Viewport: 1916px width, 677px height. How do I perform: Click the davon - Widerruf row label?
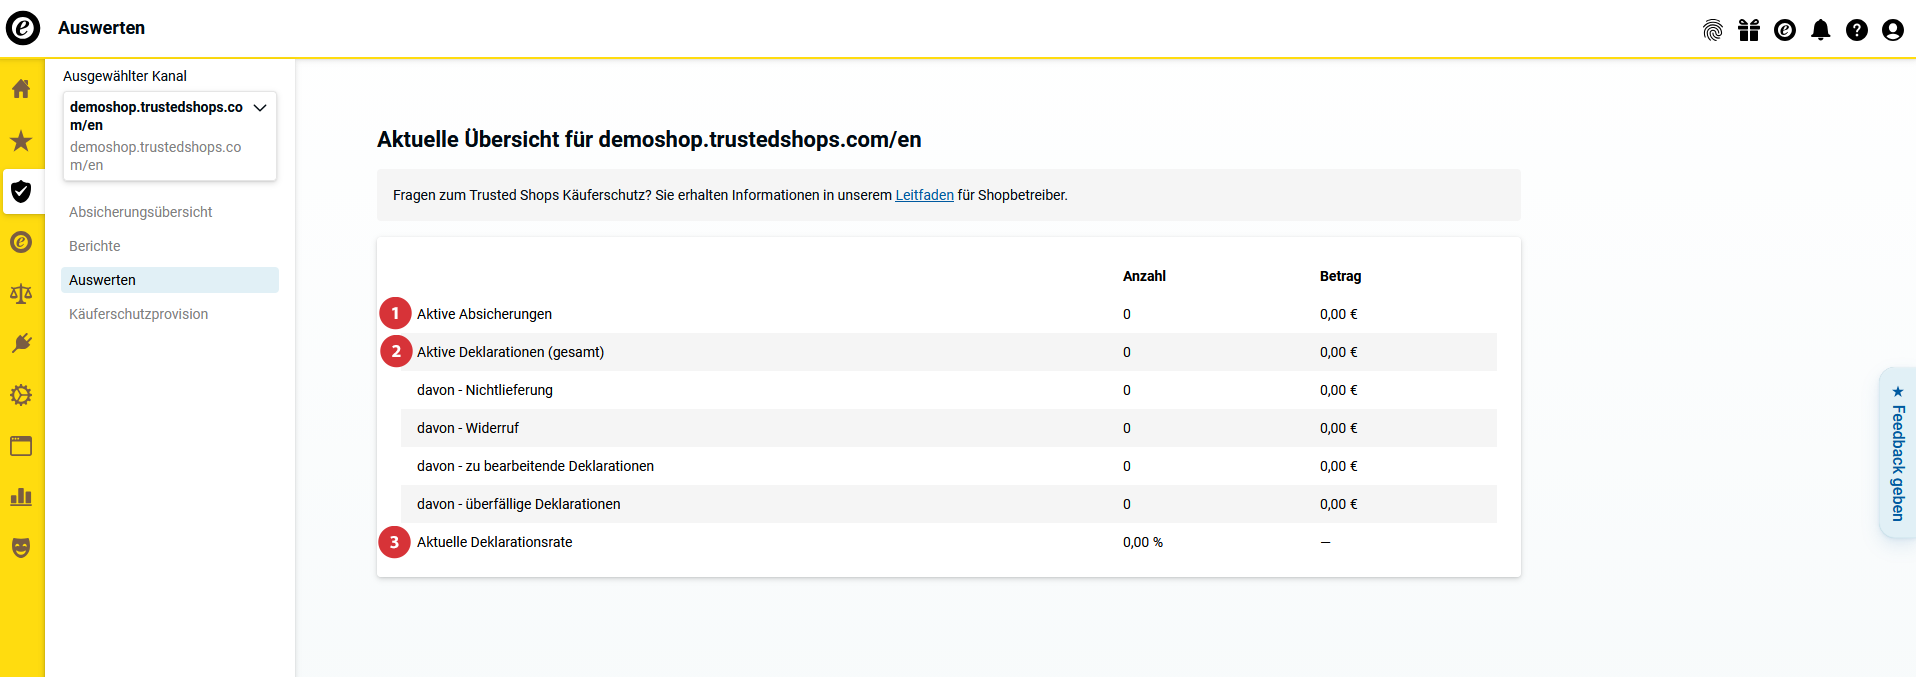click(x=468, y=428)
